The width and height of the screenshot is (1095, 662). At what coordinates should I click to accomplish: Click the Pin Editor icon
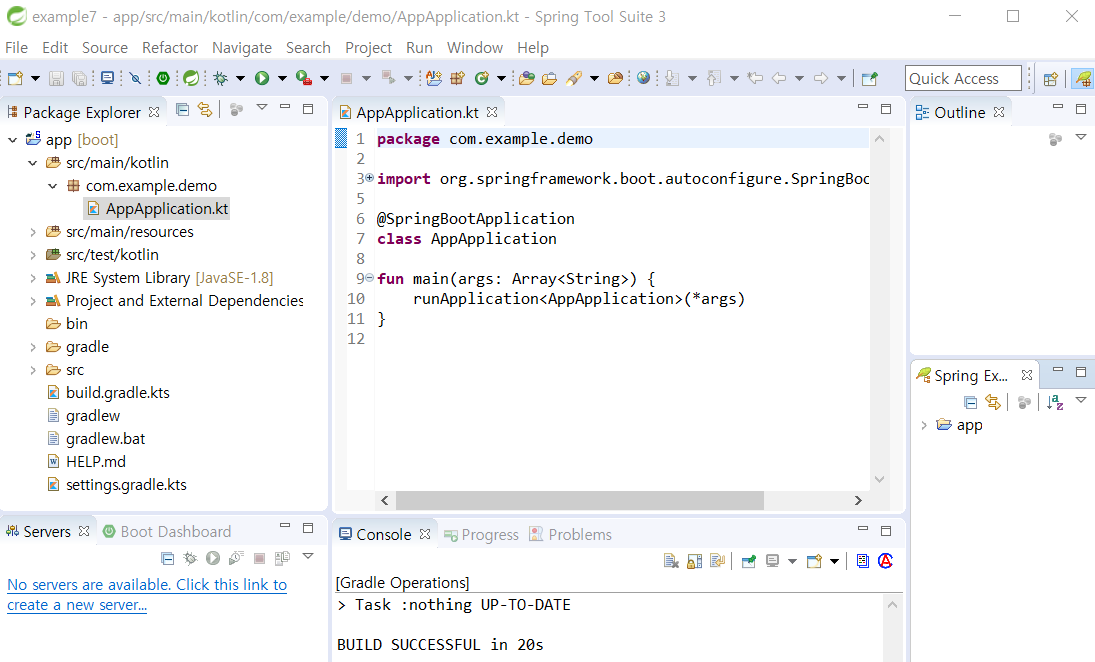click(869, 78)
